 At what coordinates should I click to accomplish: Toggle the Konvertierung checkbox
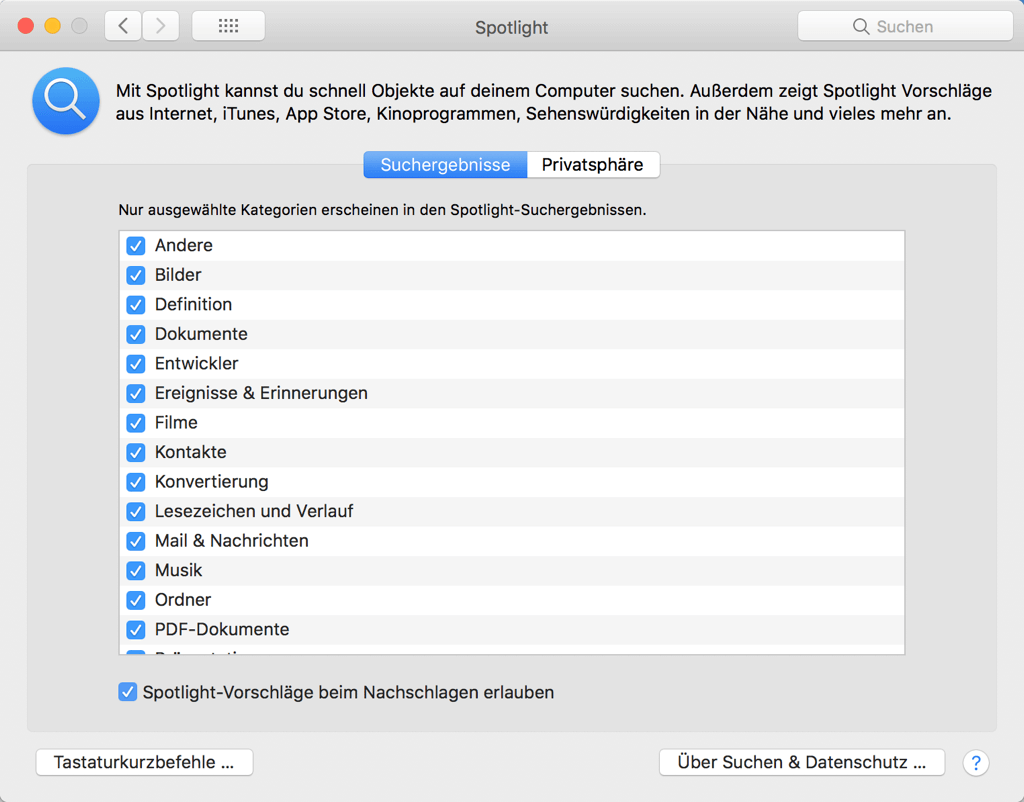pyautogui.click(x=136, y=482)
